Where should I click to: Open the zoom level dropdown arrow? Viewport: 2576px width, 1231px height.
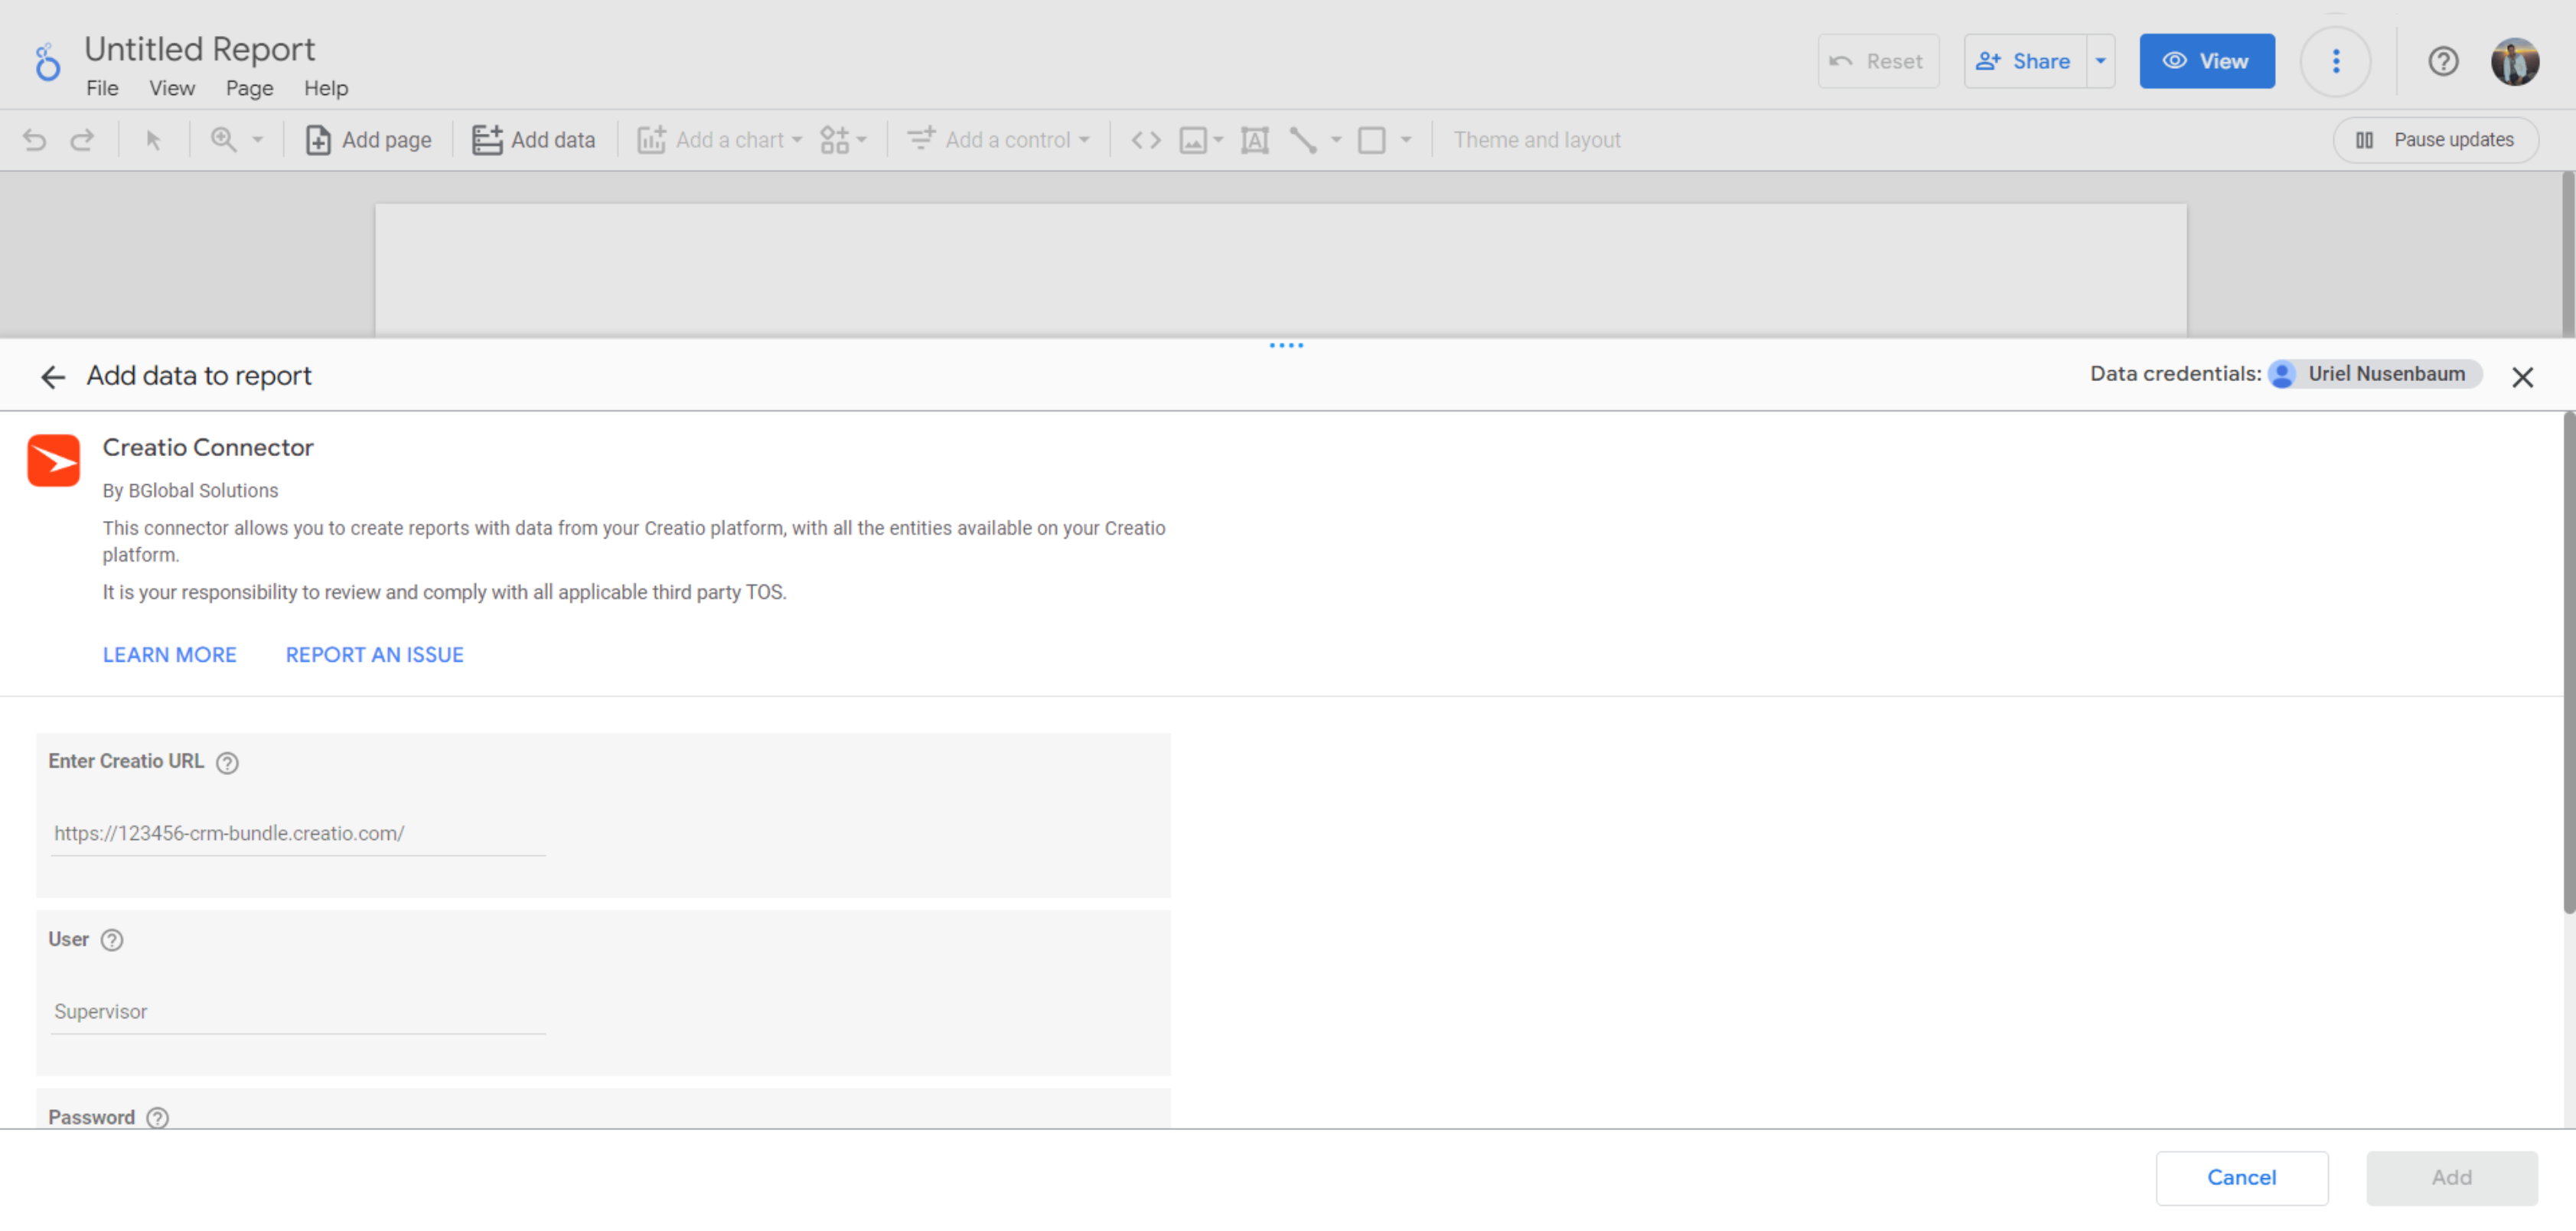(258, 140)
